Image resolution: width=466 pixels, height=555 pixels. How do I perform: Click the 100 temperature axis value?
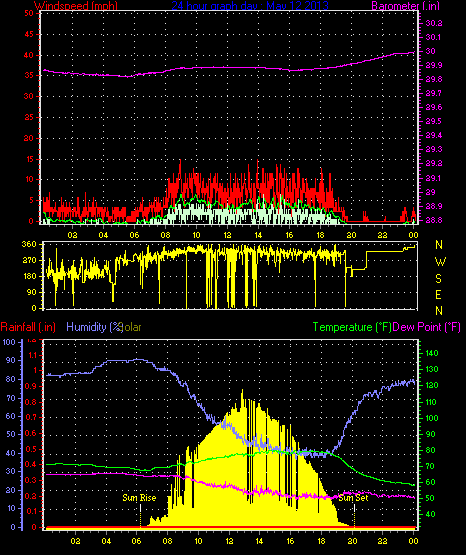432,418
